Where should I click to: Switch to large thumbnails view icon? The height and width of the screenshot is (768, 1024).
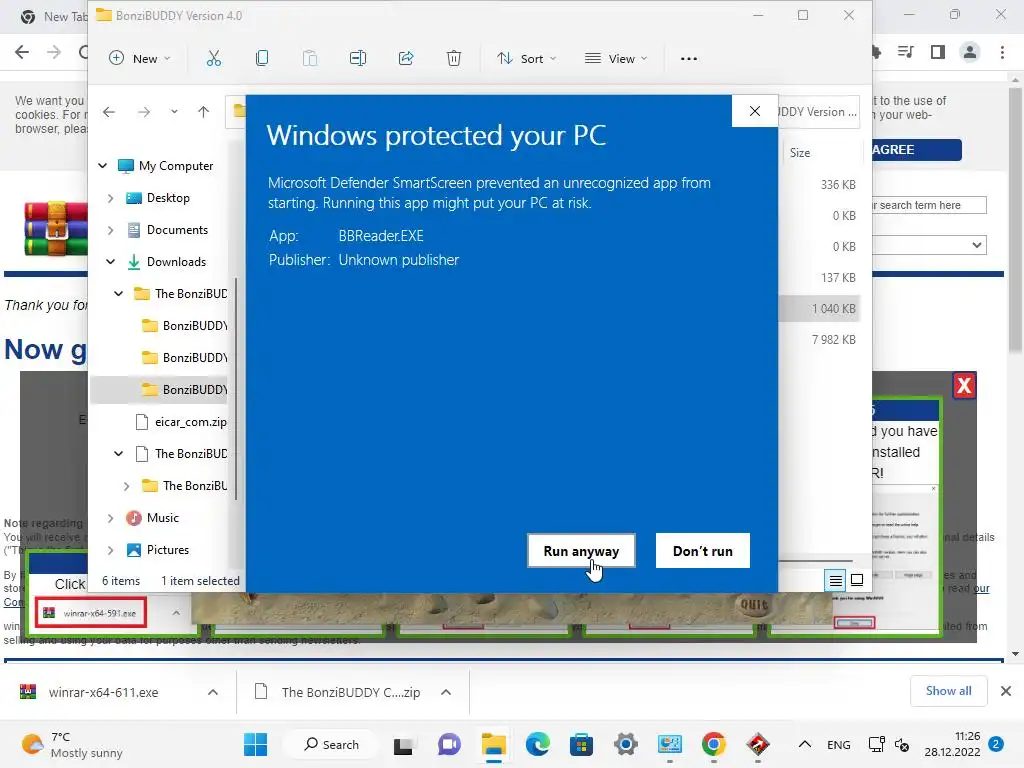click(857, 580)
